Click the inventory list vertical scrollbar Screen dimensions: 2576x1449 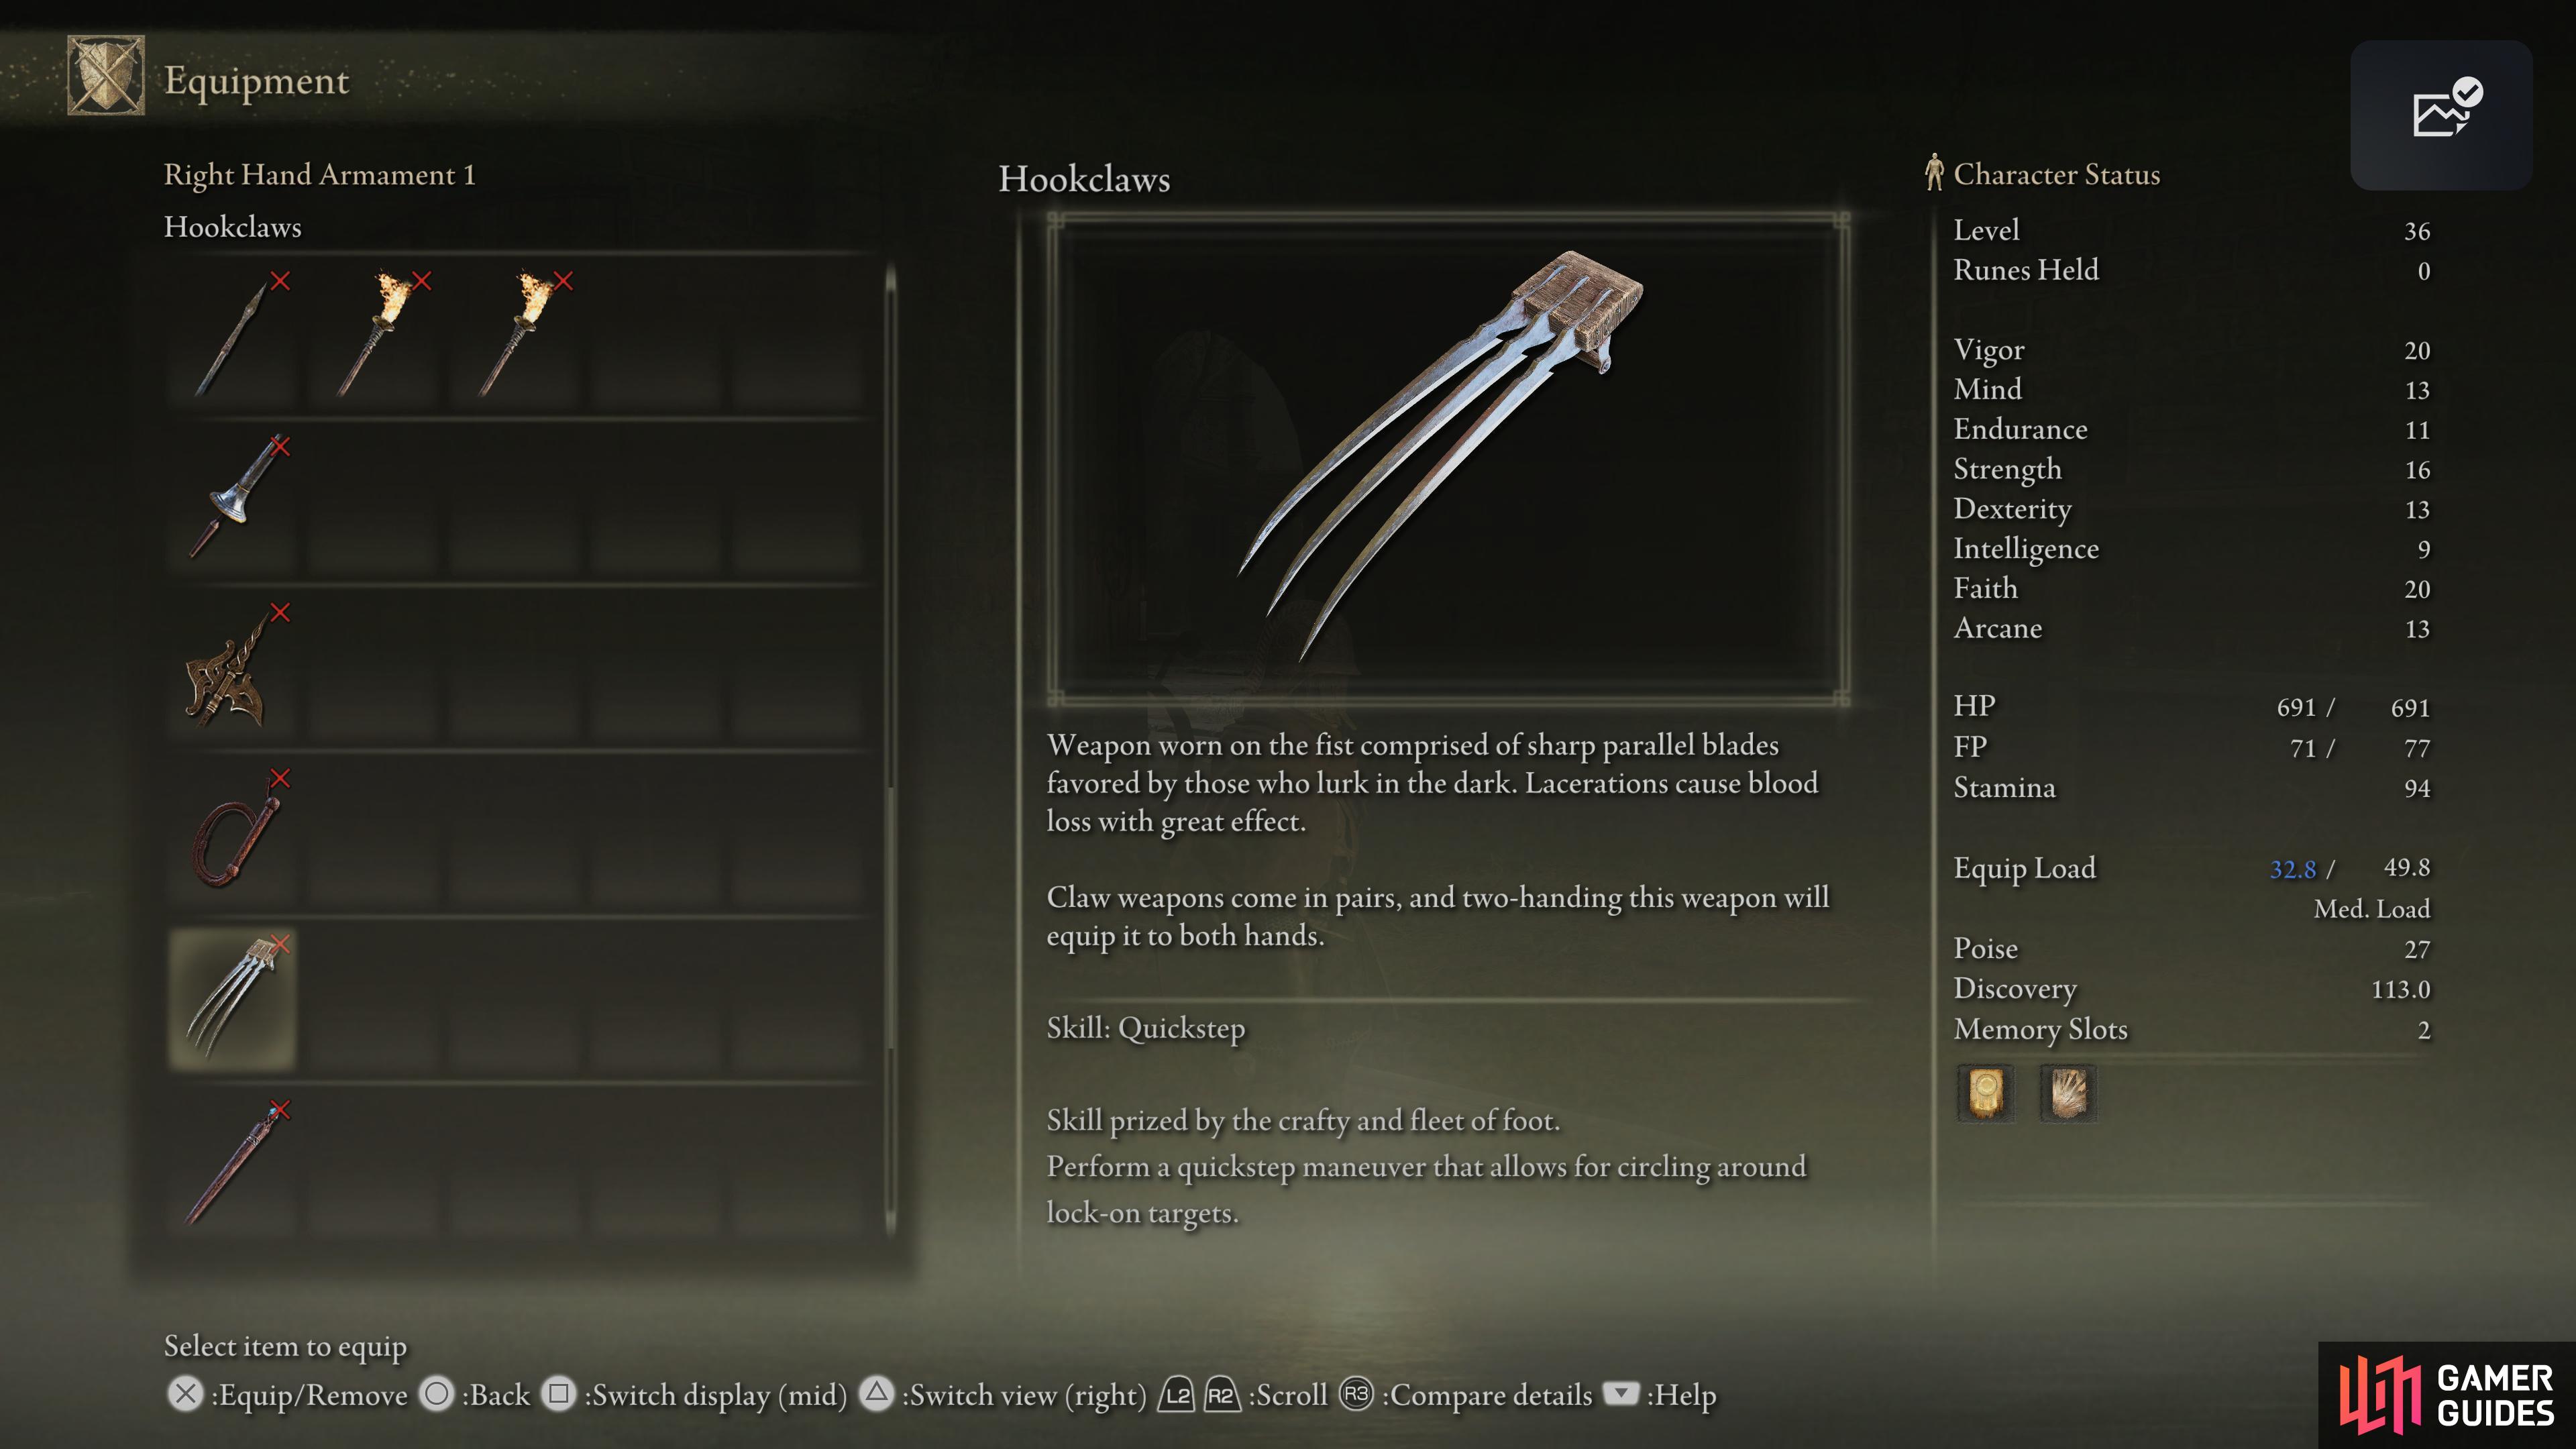890,750
